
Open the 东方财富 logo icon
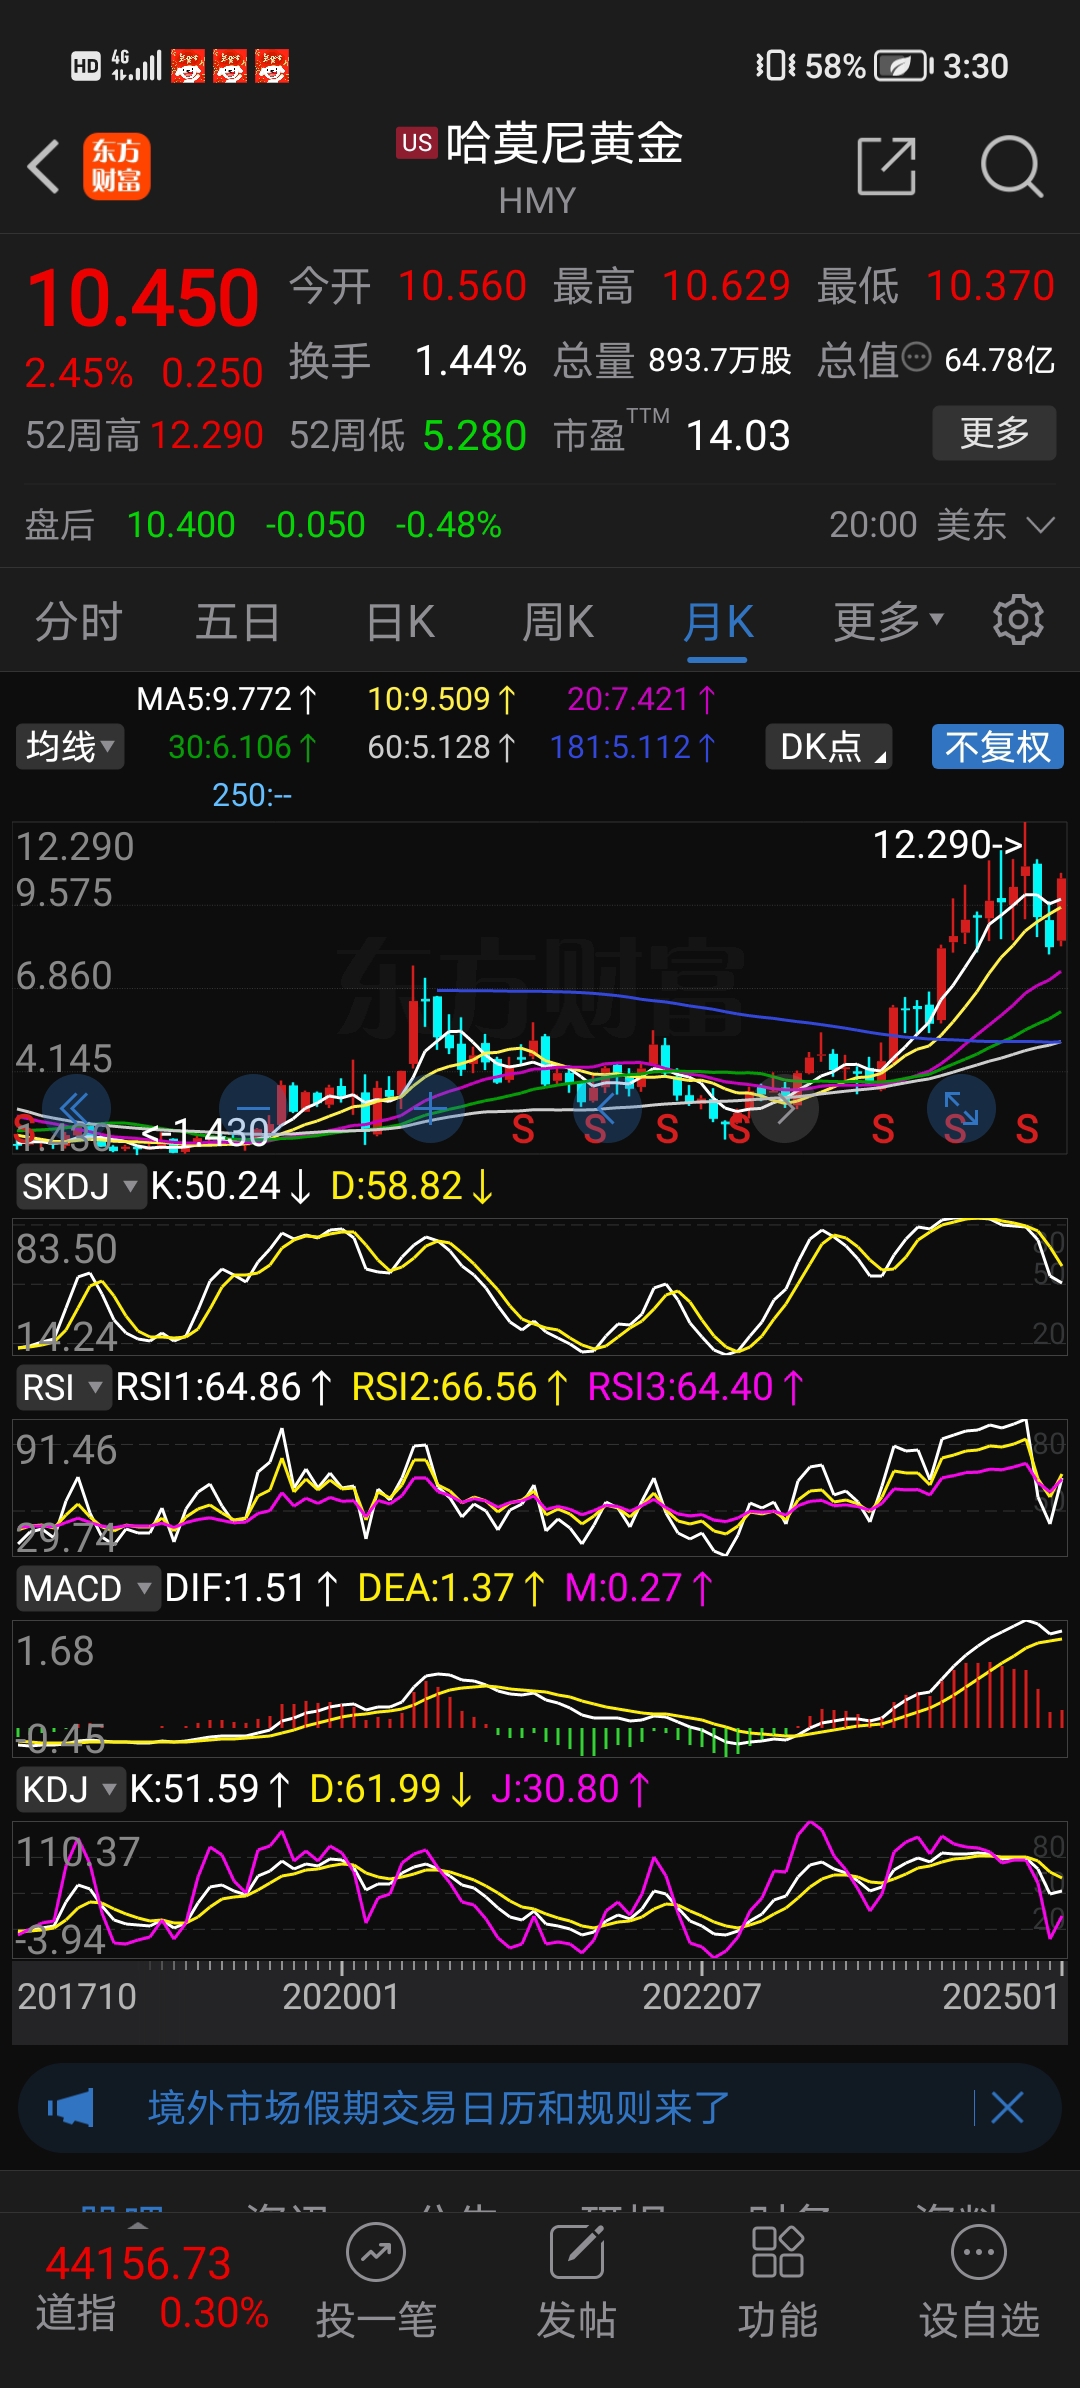(x=117, y=166)
